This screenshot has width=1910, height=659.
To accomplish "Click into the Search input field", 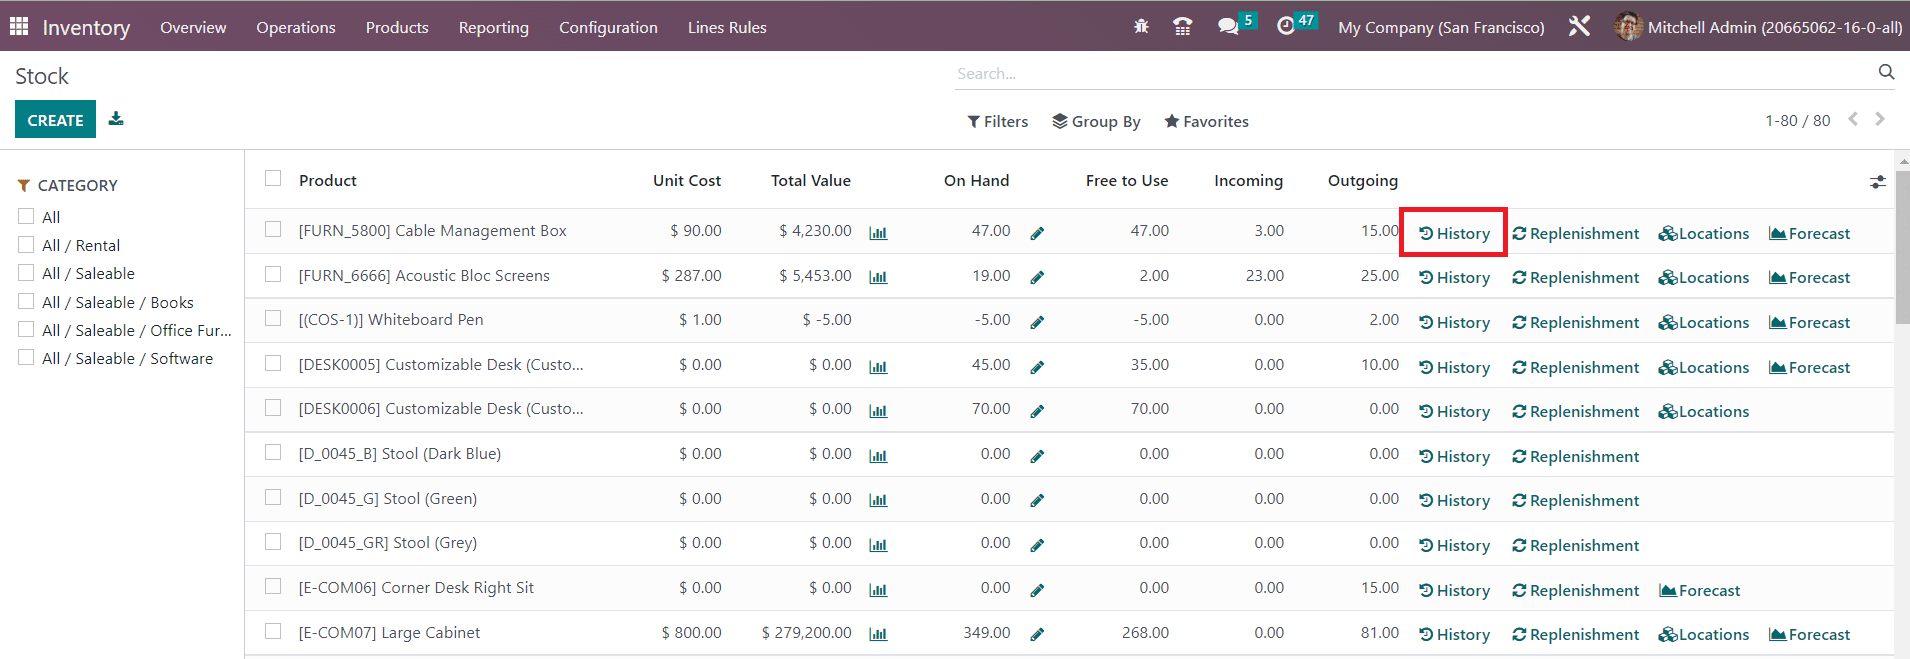I will tap(1410, 73).
